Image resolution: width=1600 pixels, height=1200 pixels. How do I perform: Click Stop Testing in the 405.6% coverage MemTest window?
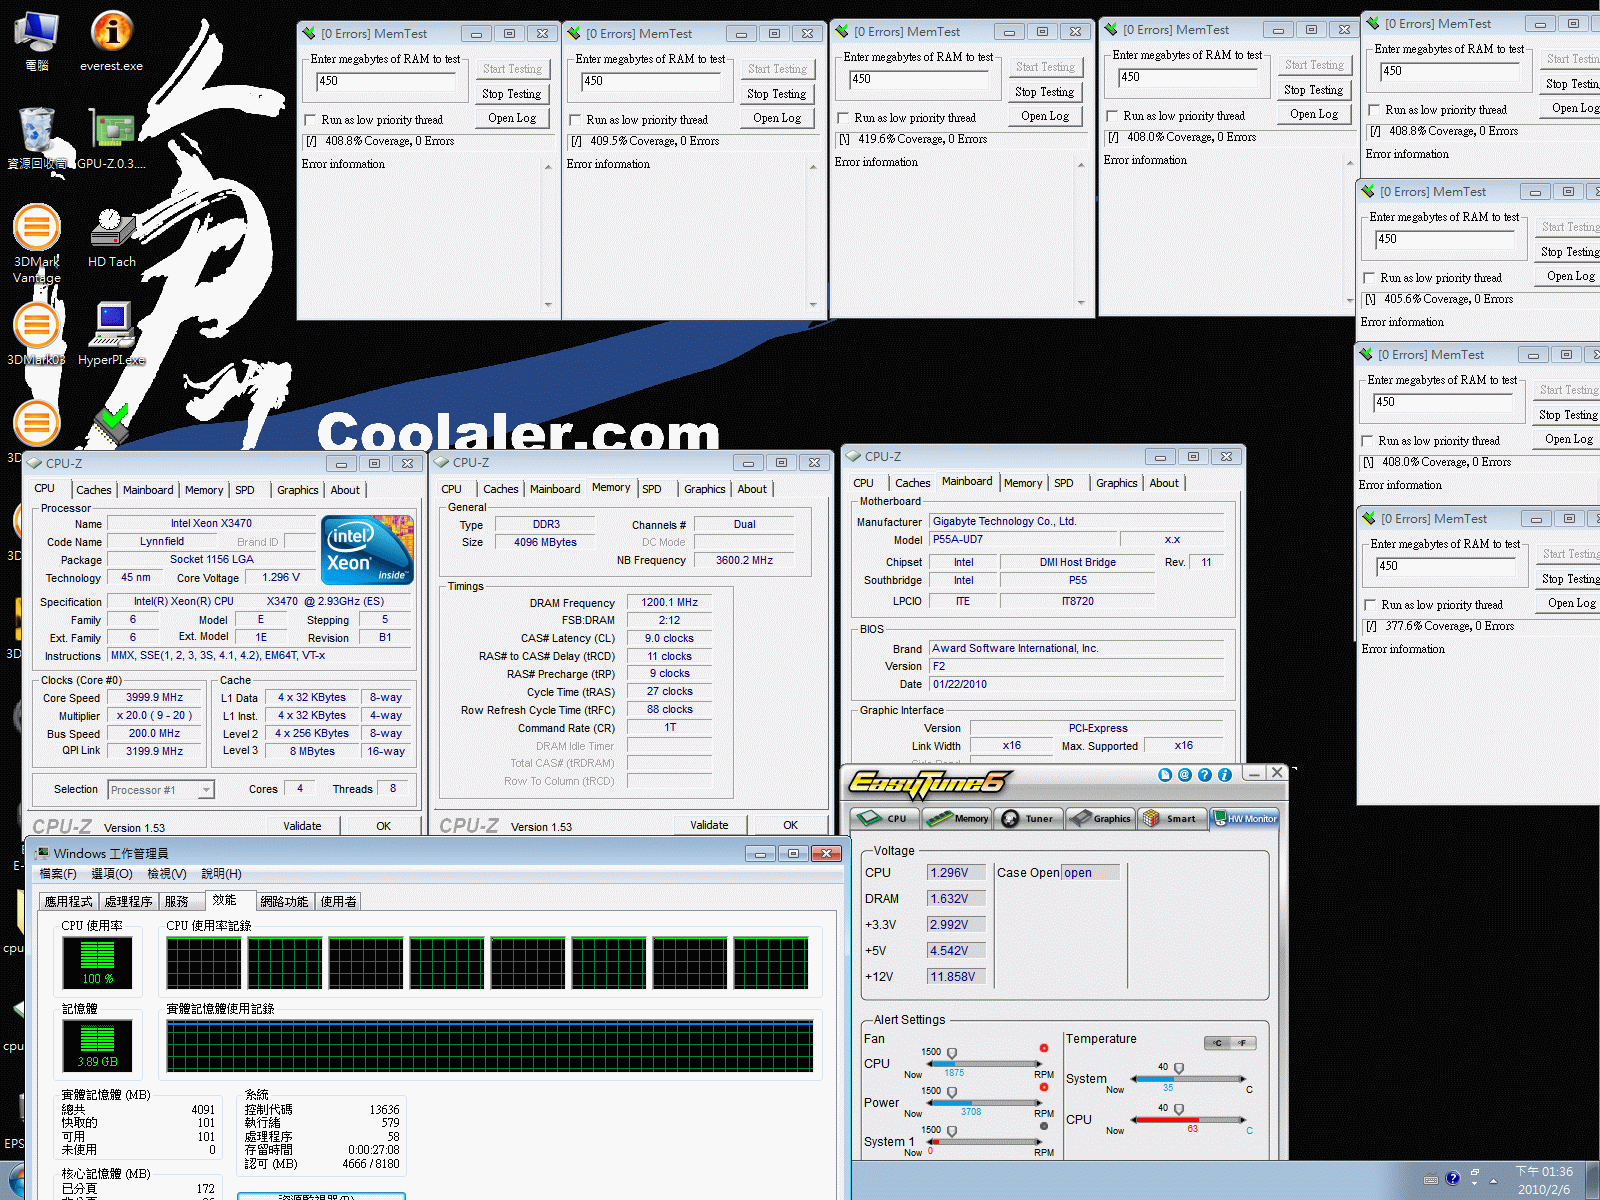[1569, 252]
